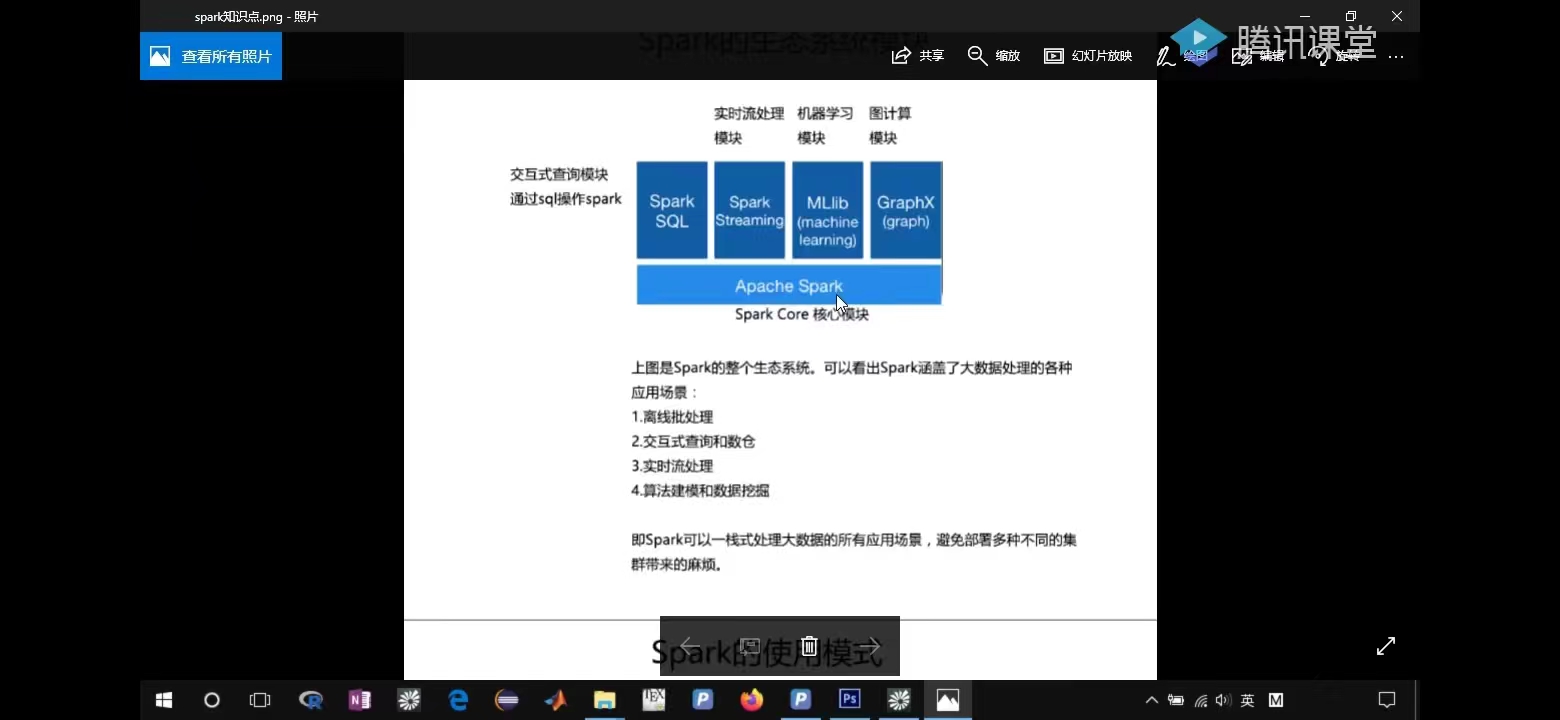Open the volume speaker tray icon
1560x720 pixels.
tap(1223, 700)
